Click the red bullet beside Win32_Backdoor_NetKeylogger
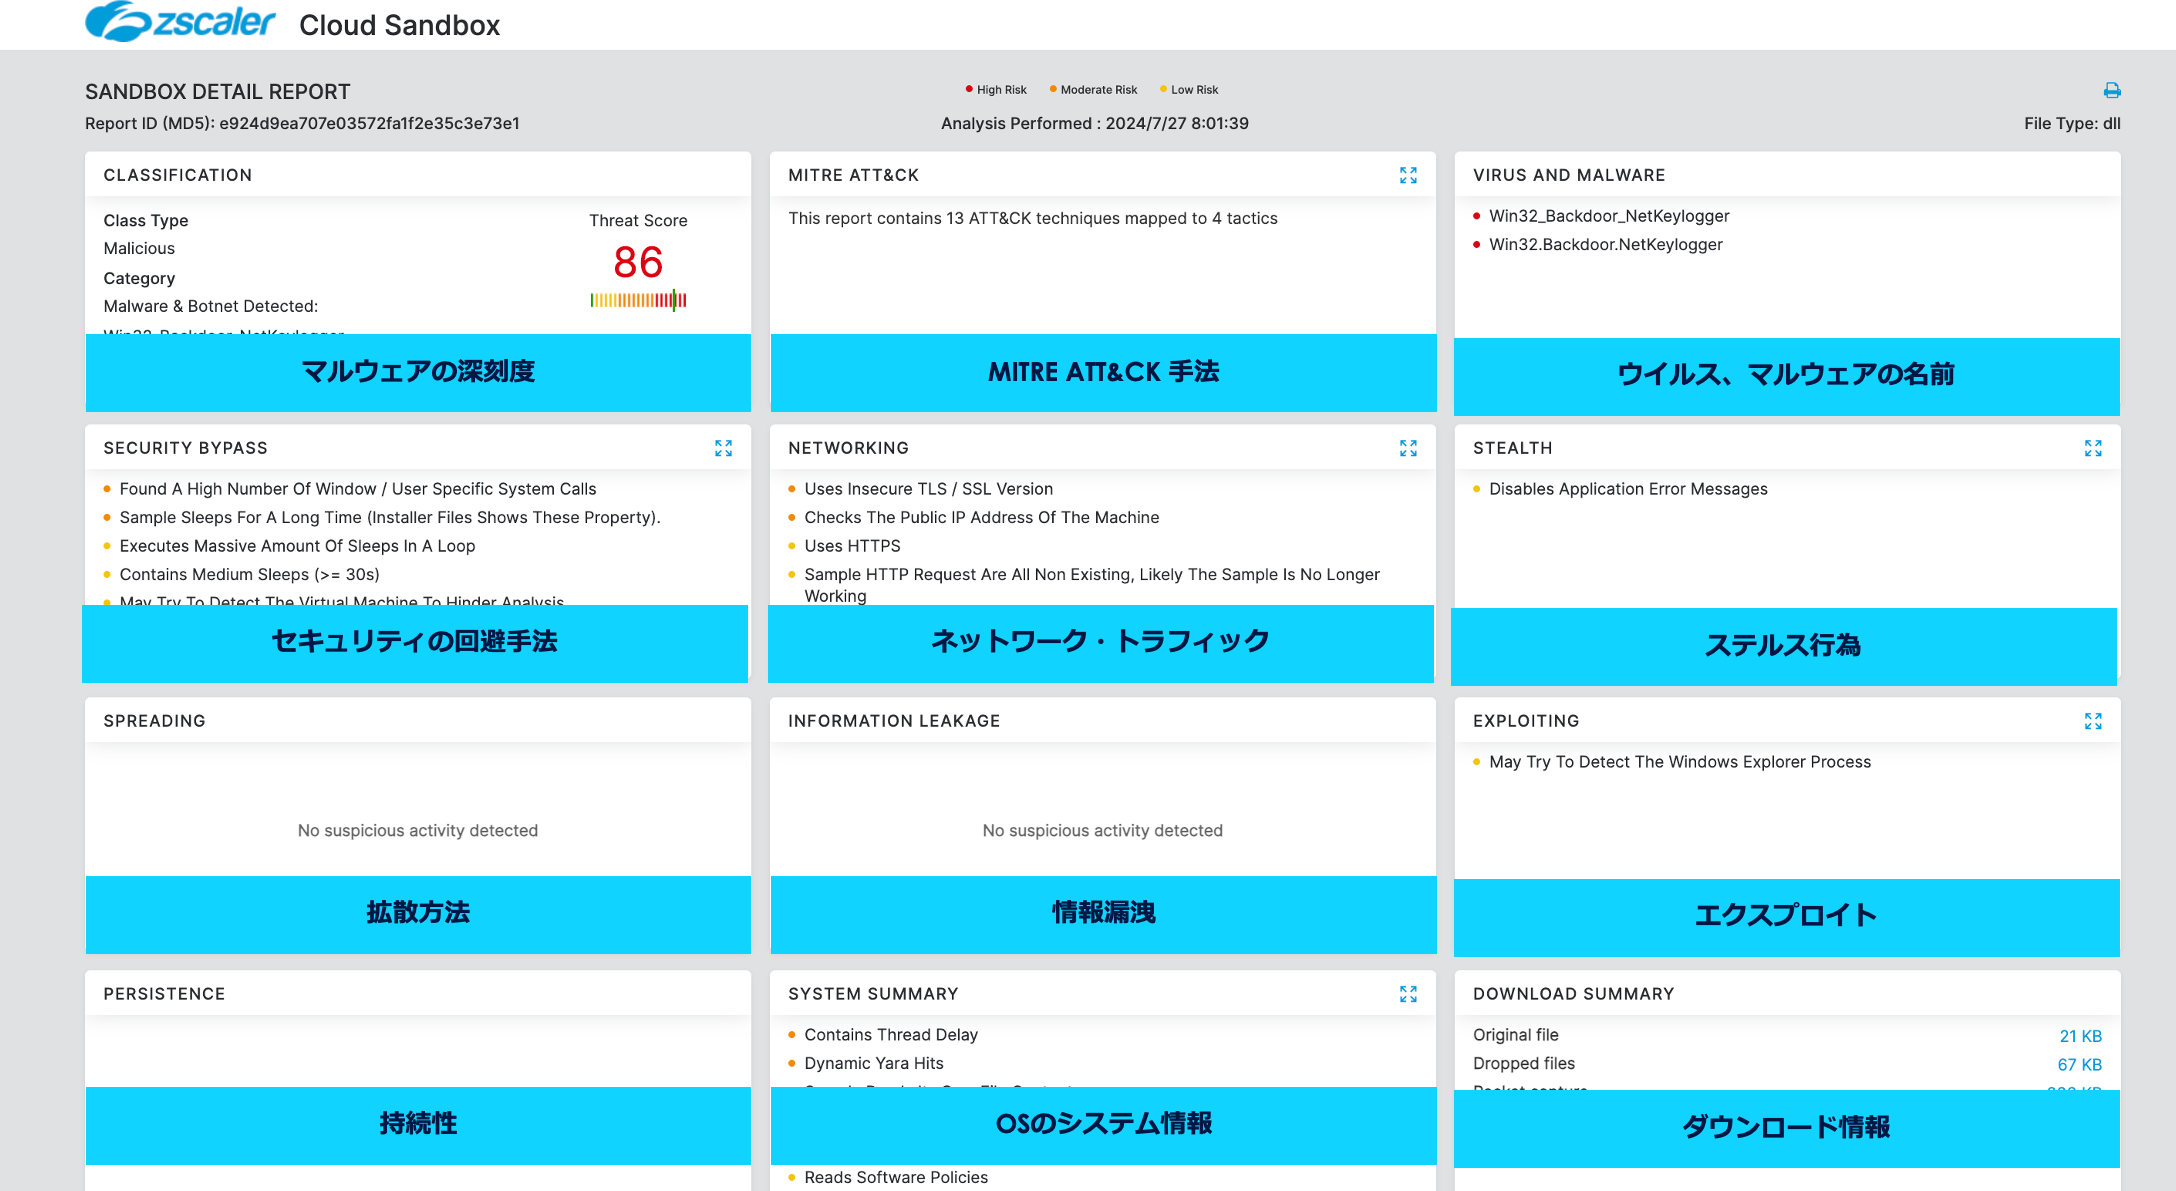This screenshot has height=1191, width=2176. click(1478, 216)
